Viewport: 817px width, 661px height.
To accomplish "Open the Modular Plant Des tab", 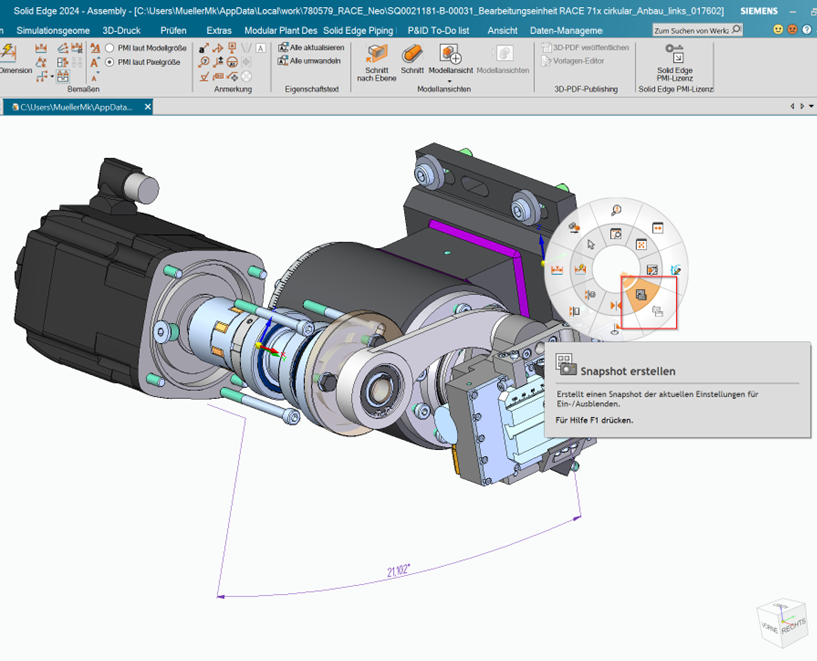I will (280, 31).
